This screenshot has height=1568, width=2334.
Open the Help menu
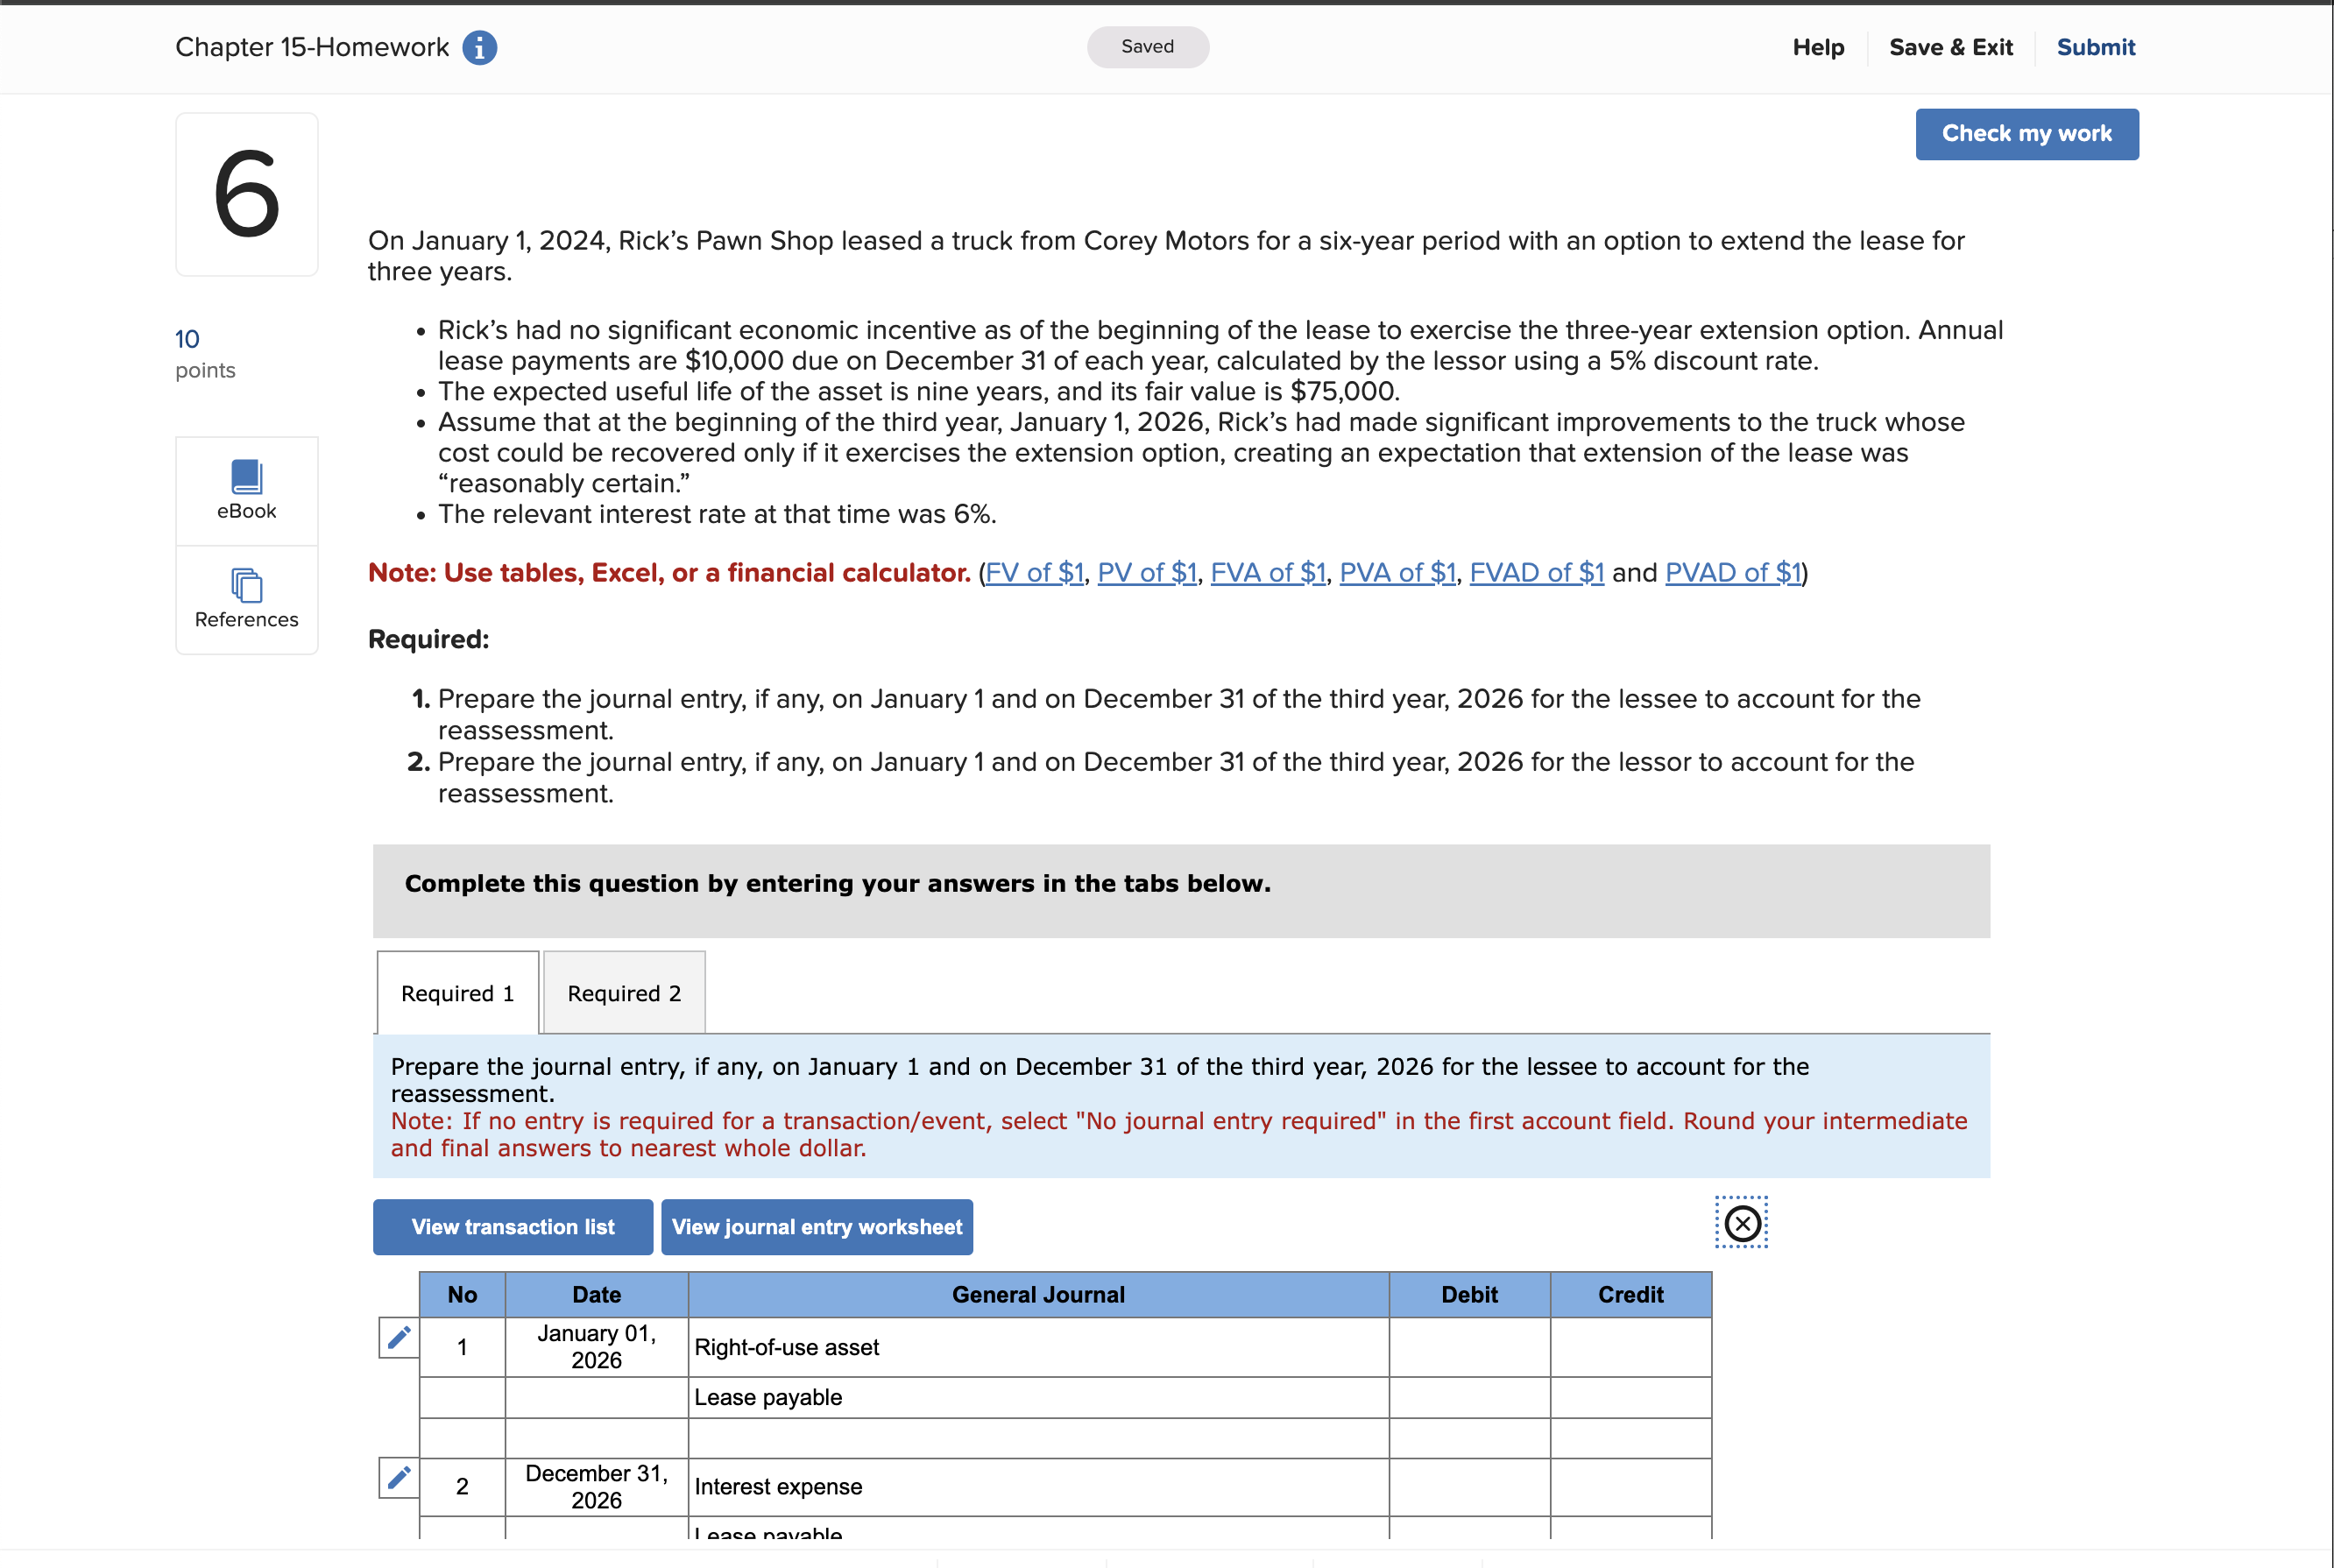[1817, 47]
